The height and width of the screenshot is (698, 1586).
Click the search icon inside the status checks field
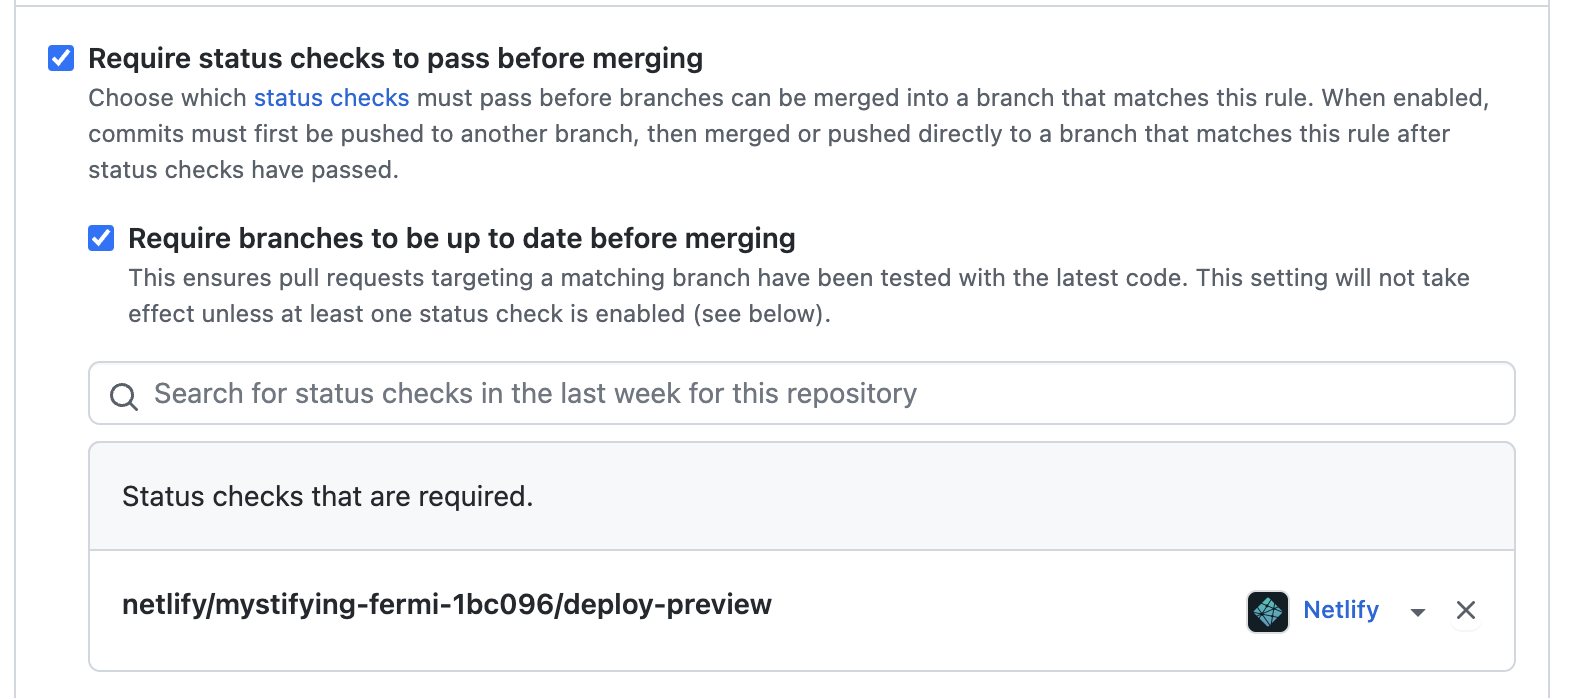click(x=124, y=395)
